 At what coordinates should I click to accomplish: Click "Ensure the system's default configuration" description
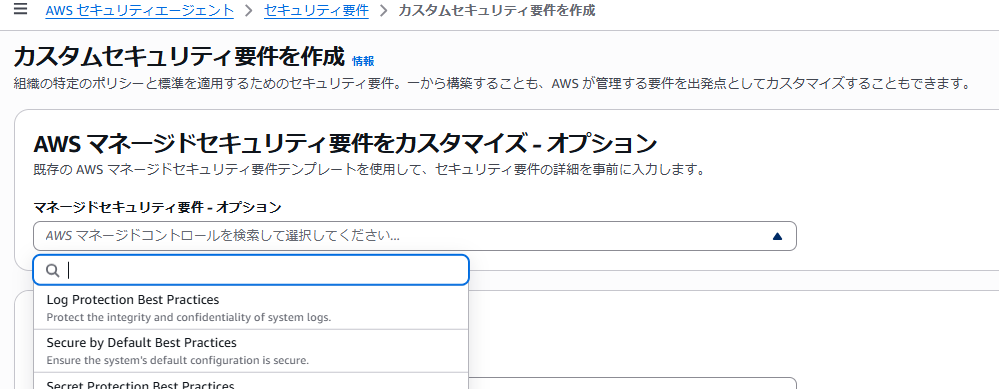tap(178, 360)
